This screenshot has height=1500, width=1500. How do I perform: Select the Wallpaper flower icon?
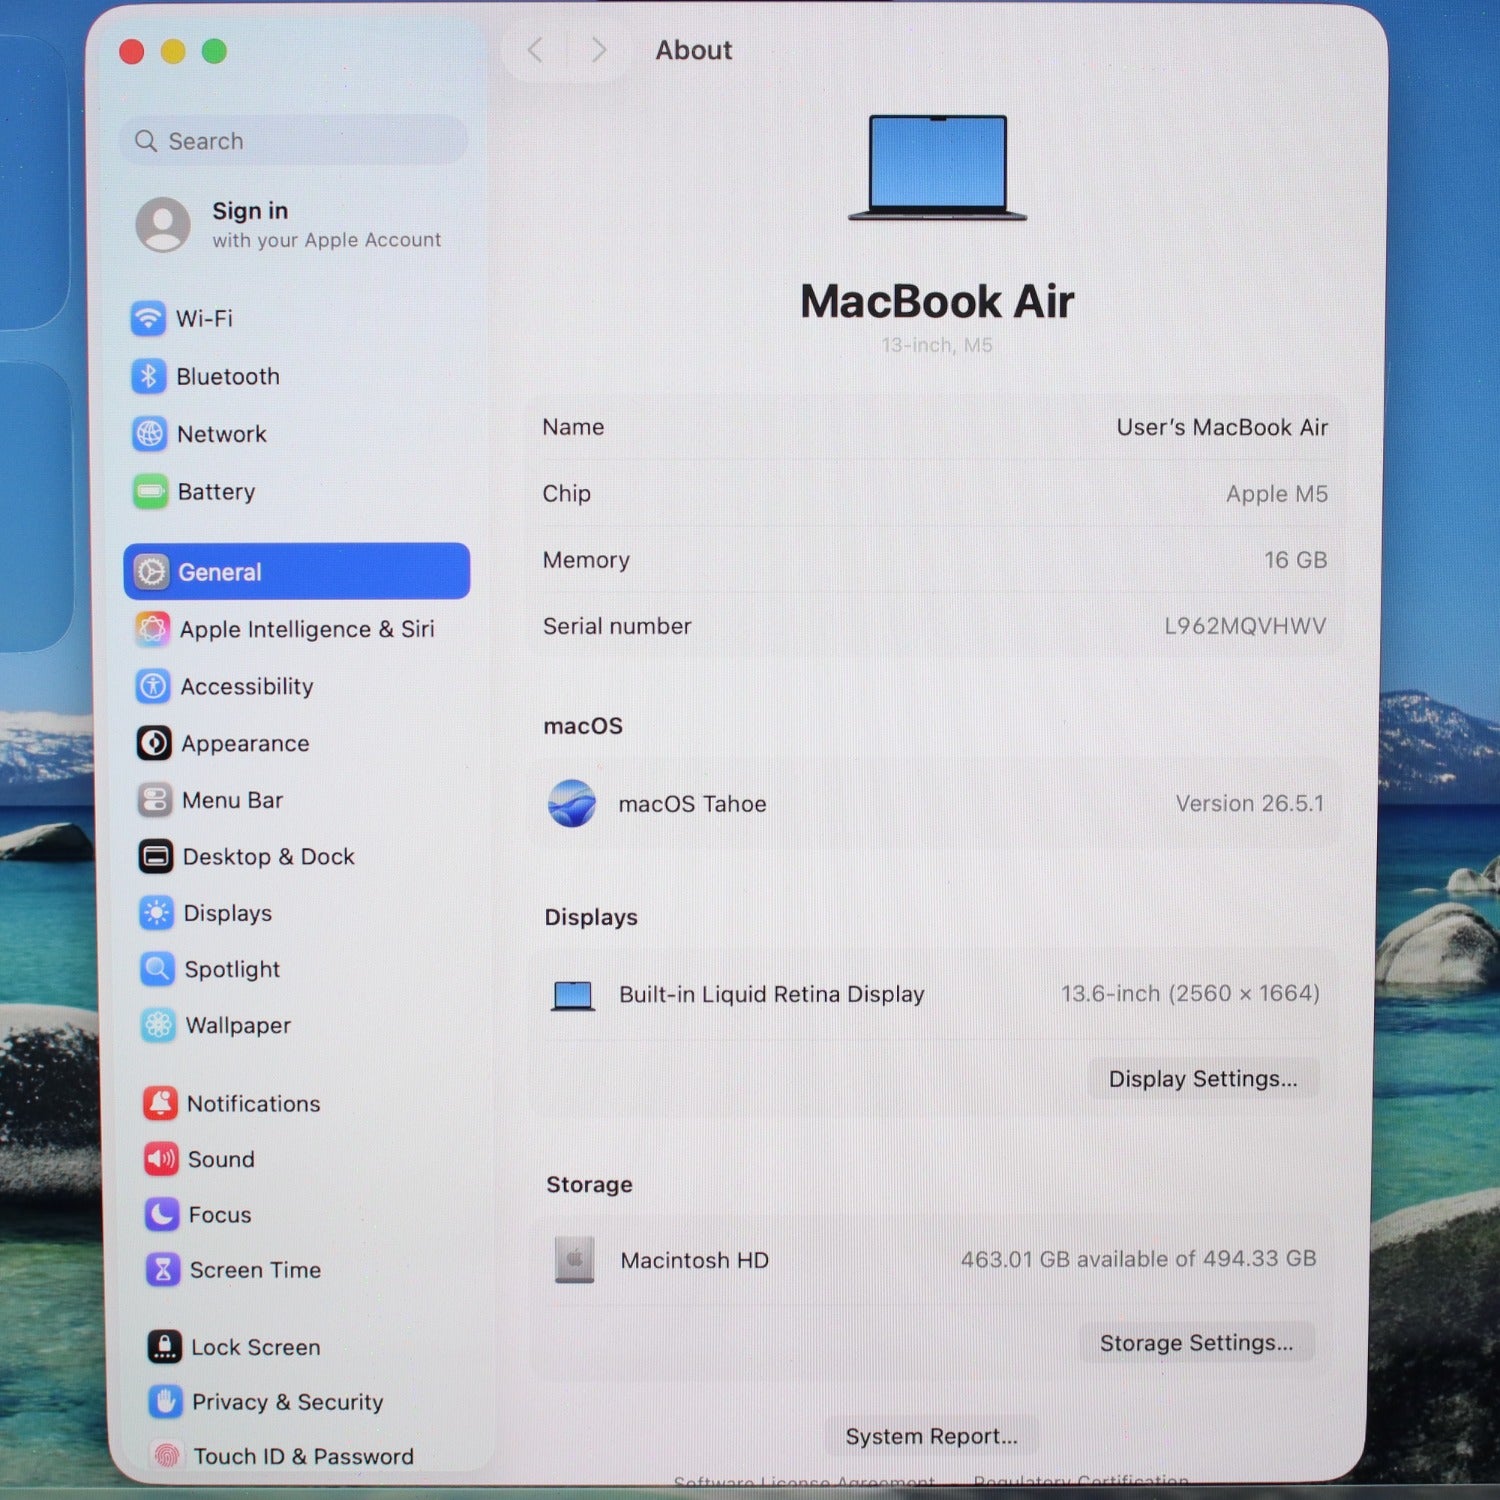point(159,1025)
